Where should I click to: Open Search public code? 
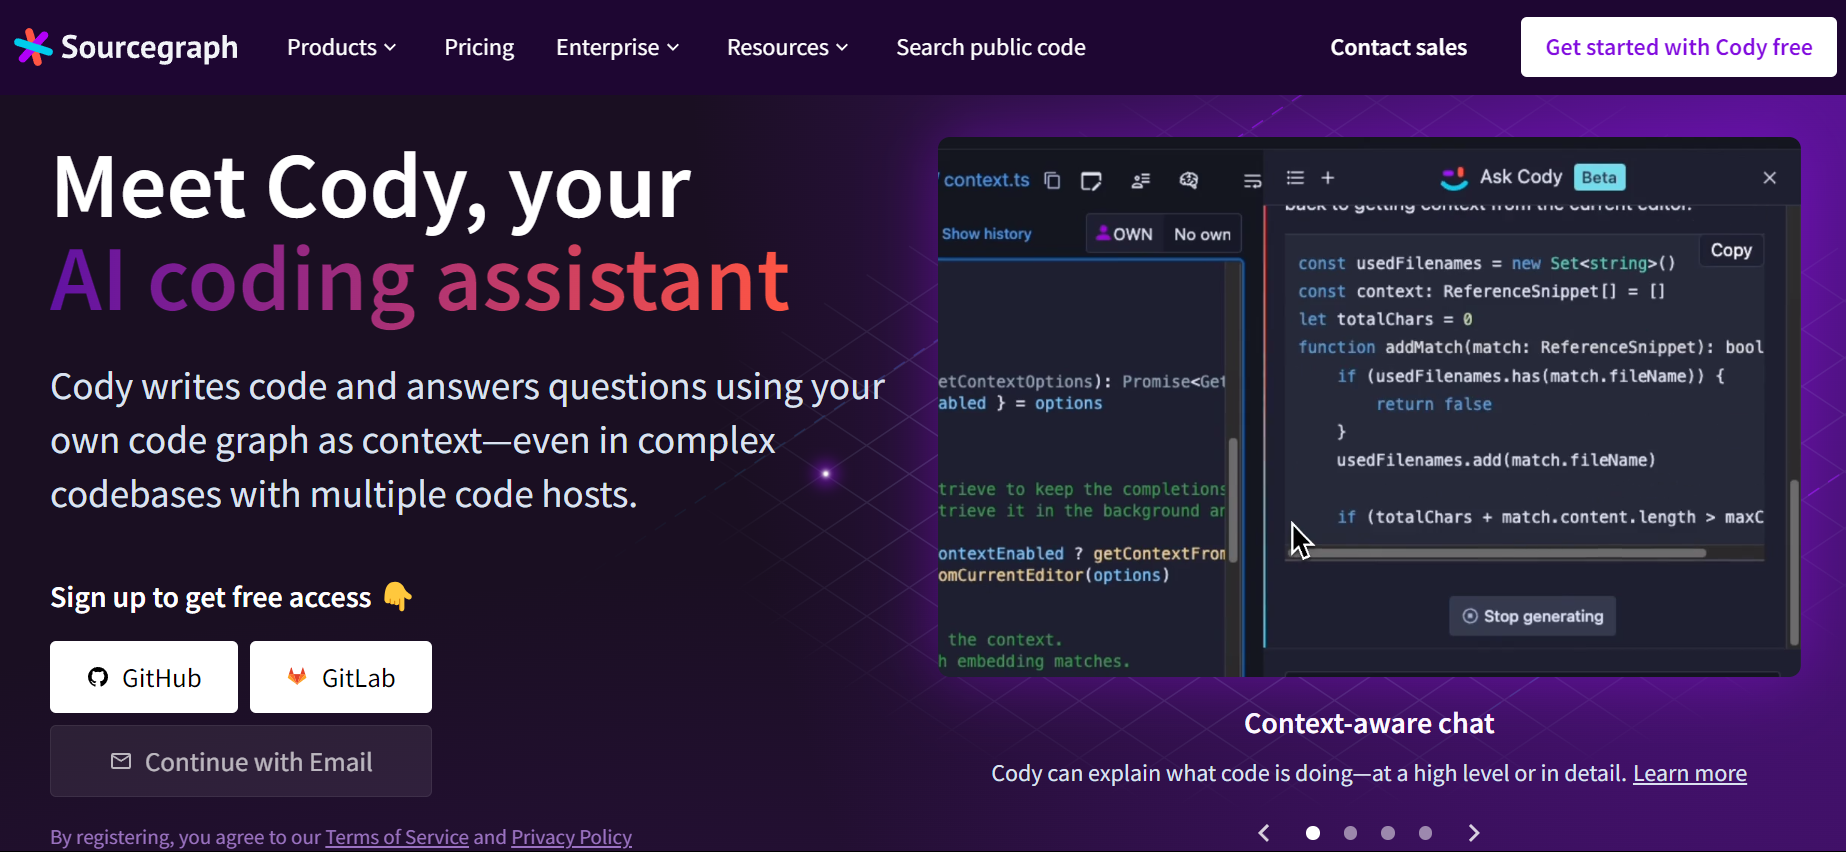[991, 47]
